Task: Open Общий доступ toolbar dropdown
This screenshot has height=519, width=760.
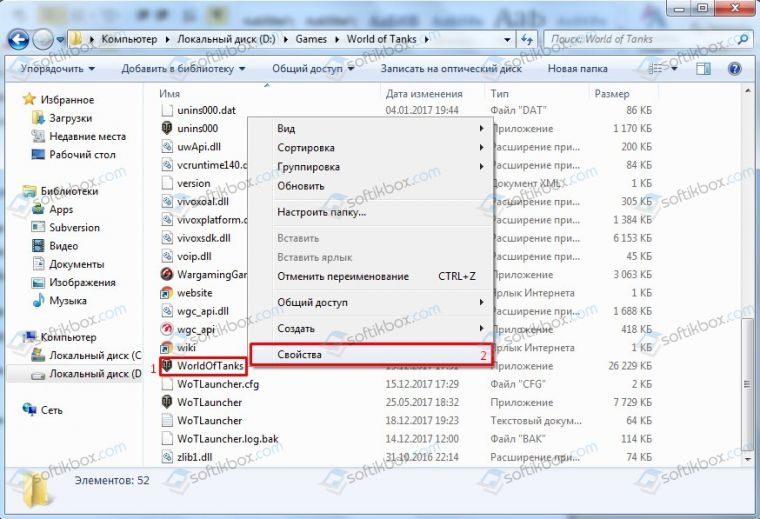Action: (x=313, y=69)
